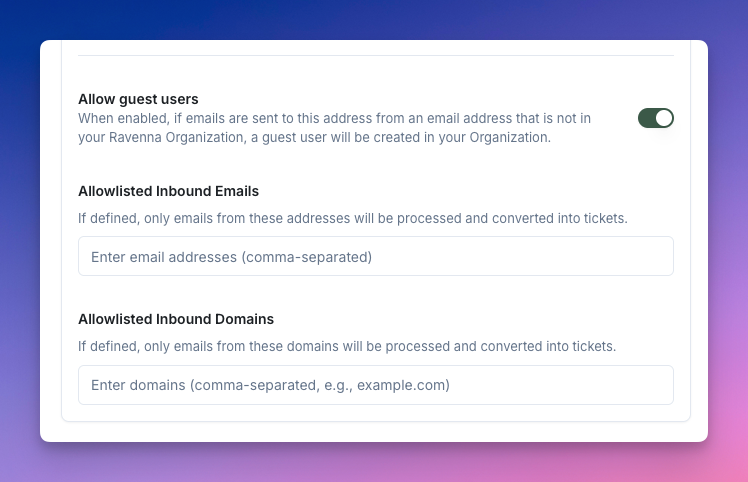Click the 'Enter email addresses (comma-separated)' placeholder
This screenshot has width=748, height=482.
click(231, 257)
